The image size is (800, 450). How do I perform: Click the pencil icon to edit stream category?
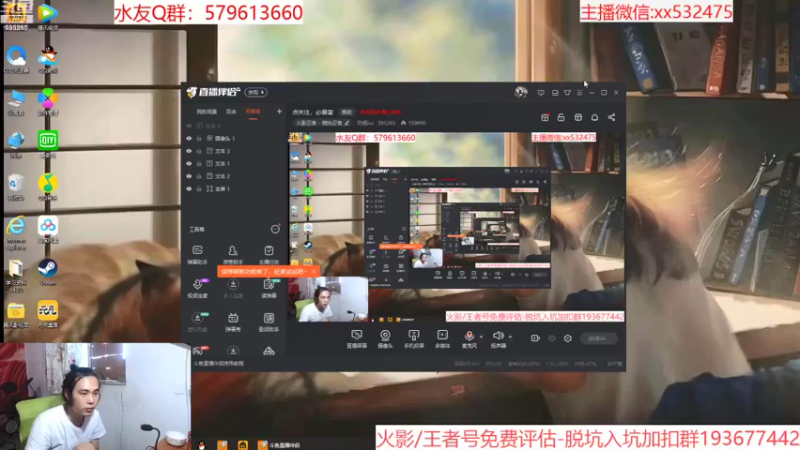[347, 123]
